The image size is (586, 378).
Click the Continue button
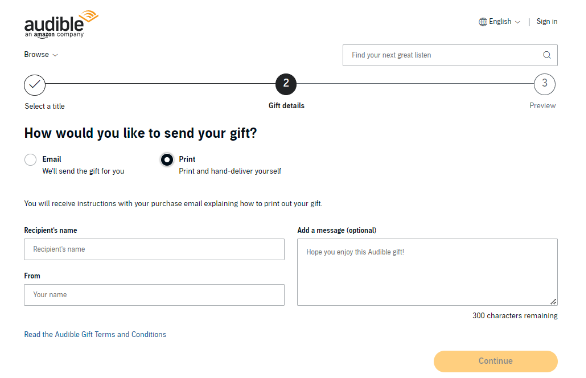click(x=496, y=361)
